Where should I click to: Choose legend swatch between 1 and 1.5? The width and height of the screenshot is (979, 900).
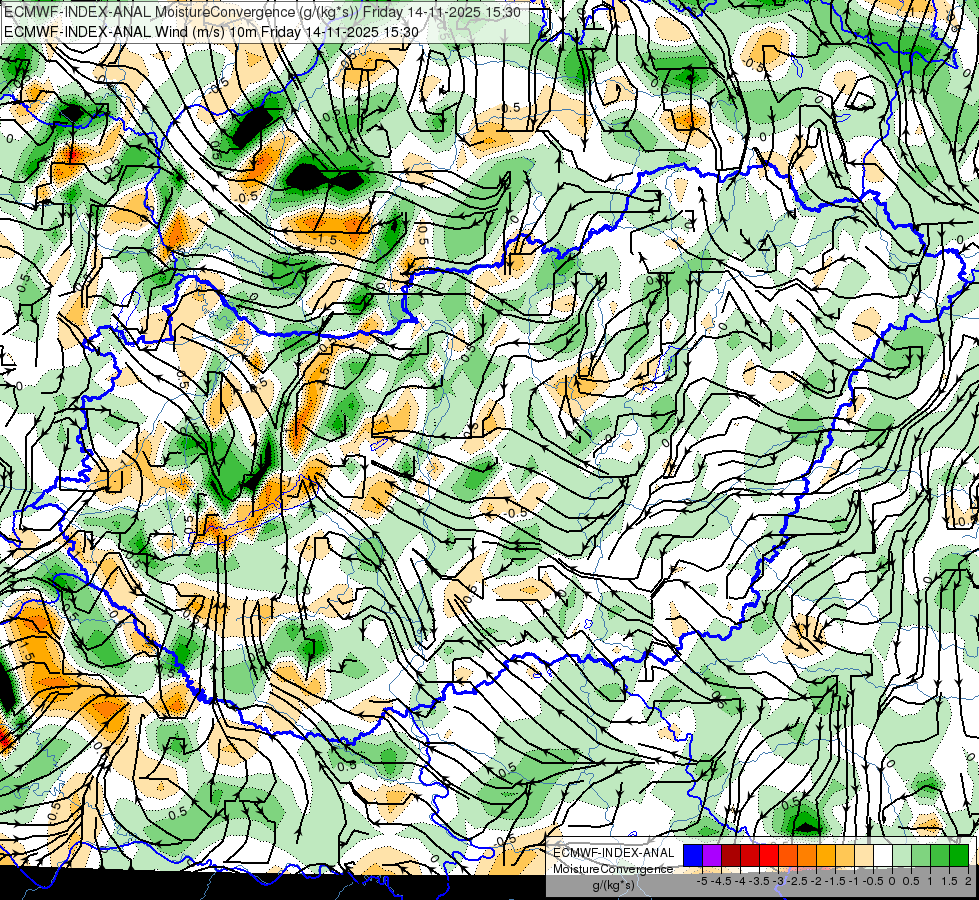[940, 855]
